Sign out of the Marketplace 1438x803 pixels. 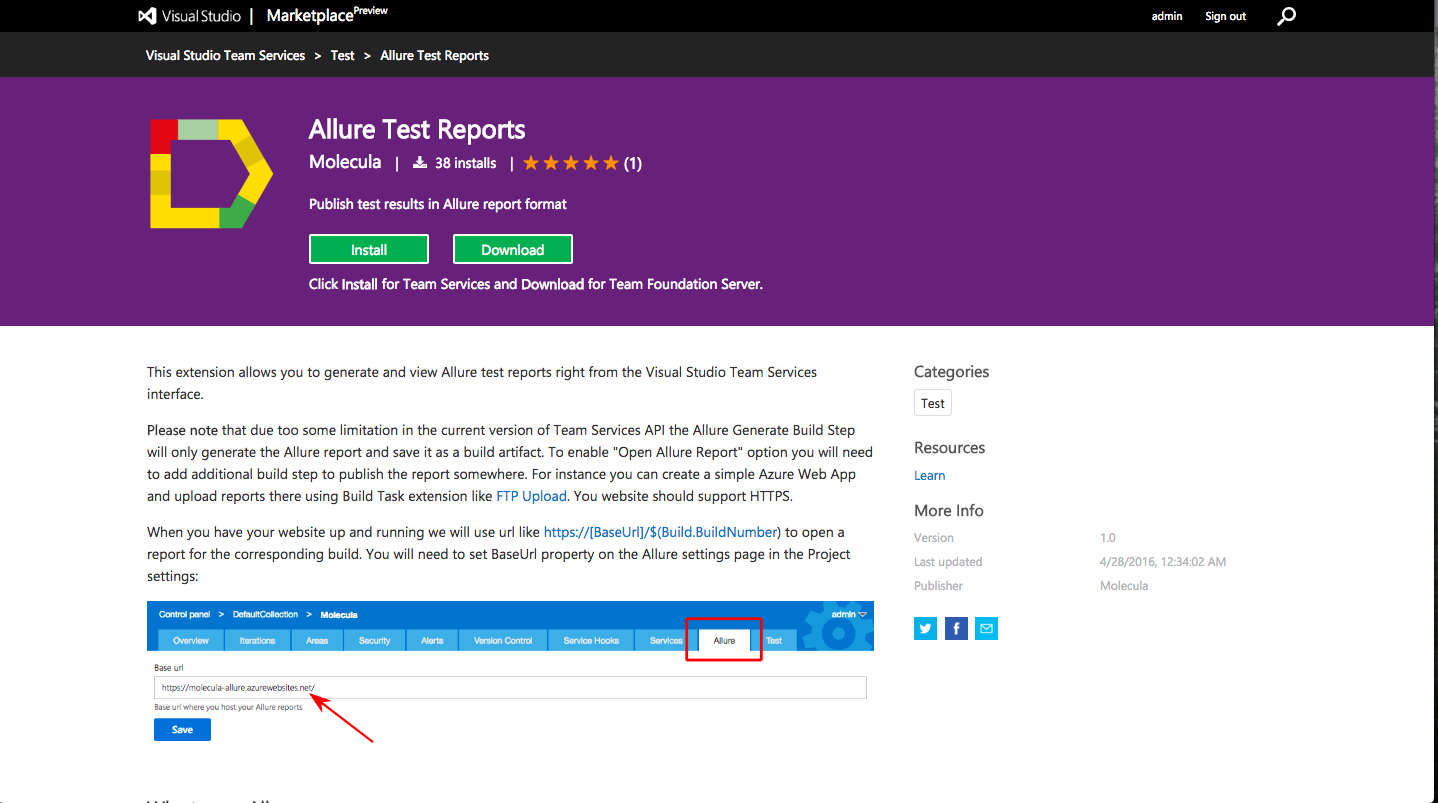click(1225, 16)
